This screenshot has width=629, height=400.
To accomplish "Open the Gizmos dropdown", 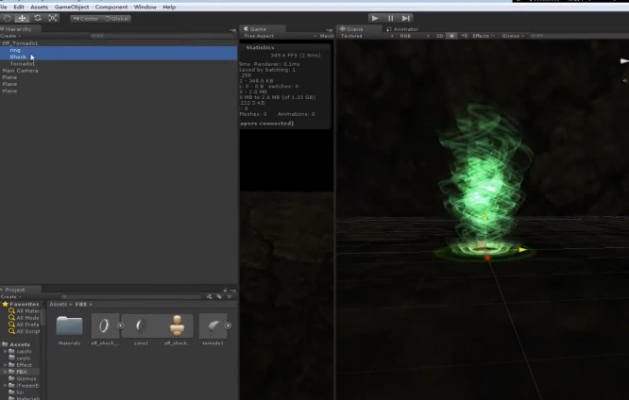I will (x=513, y=36).
